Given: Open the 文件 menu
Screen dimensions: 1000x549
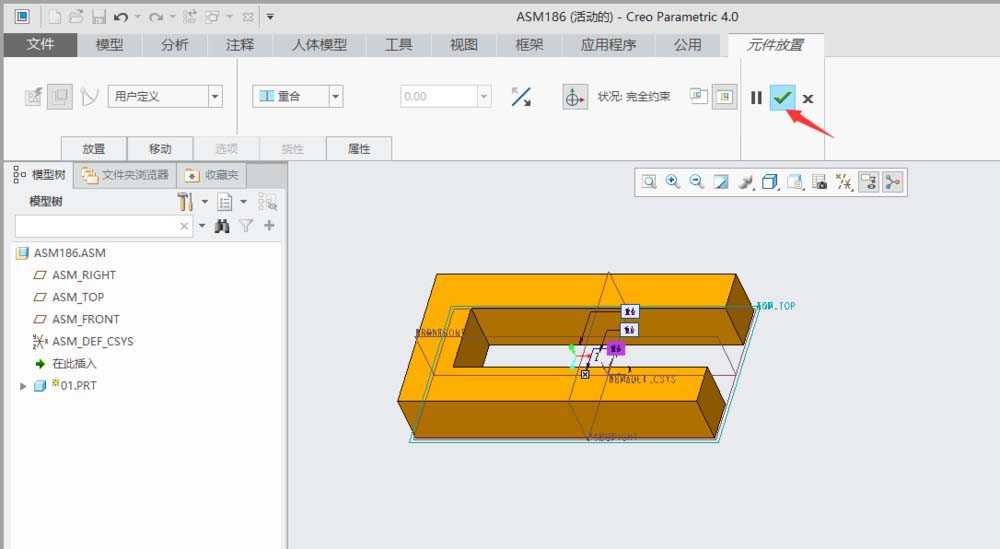Looking at the screenshot, I should pos(40,45).
